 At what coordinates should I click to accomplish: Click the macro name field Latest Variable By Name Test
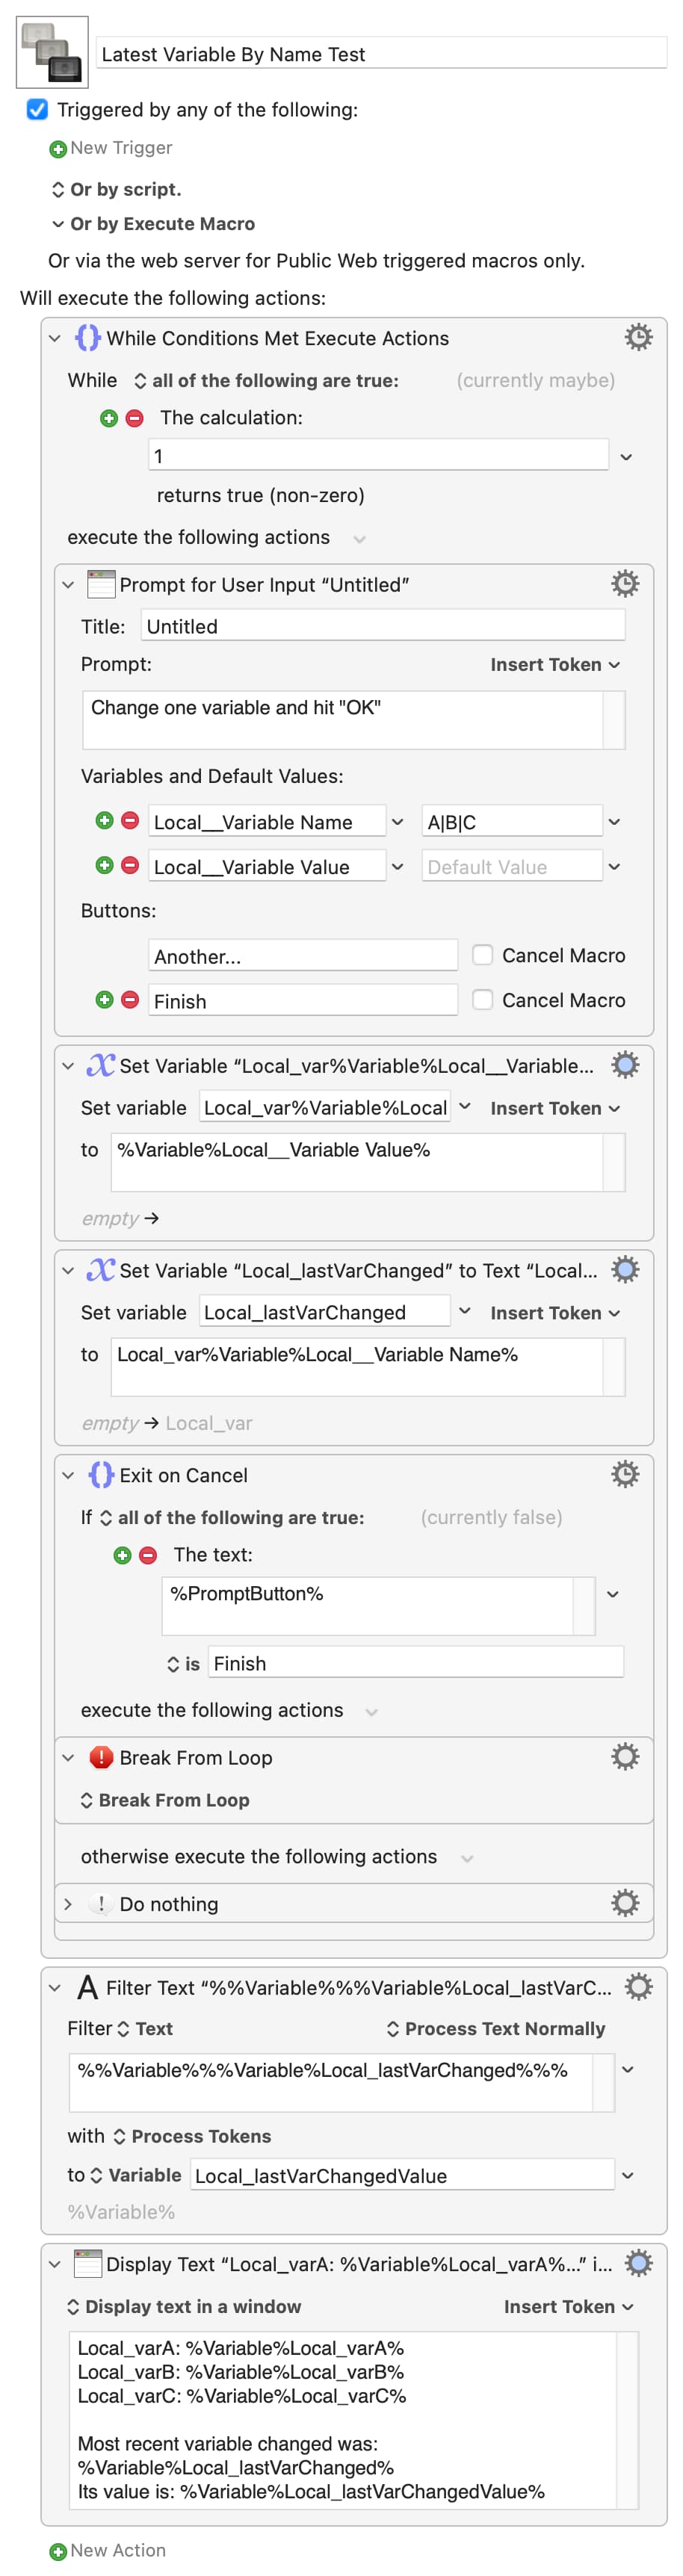coord(381,54)
